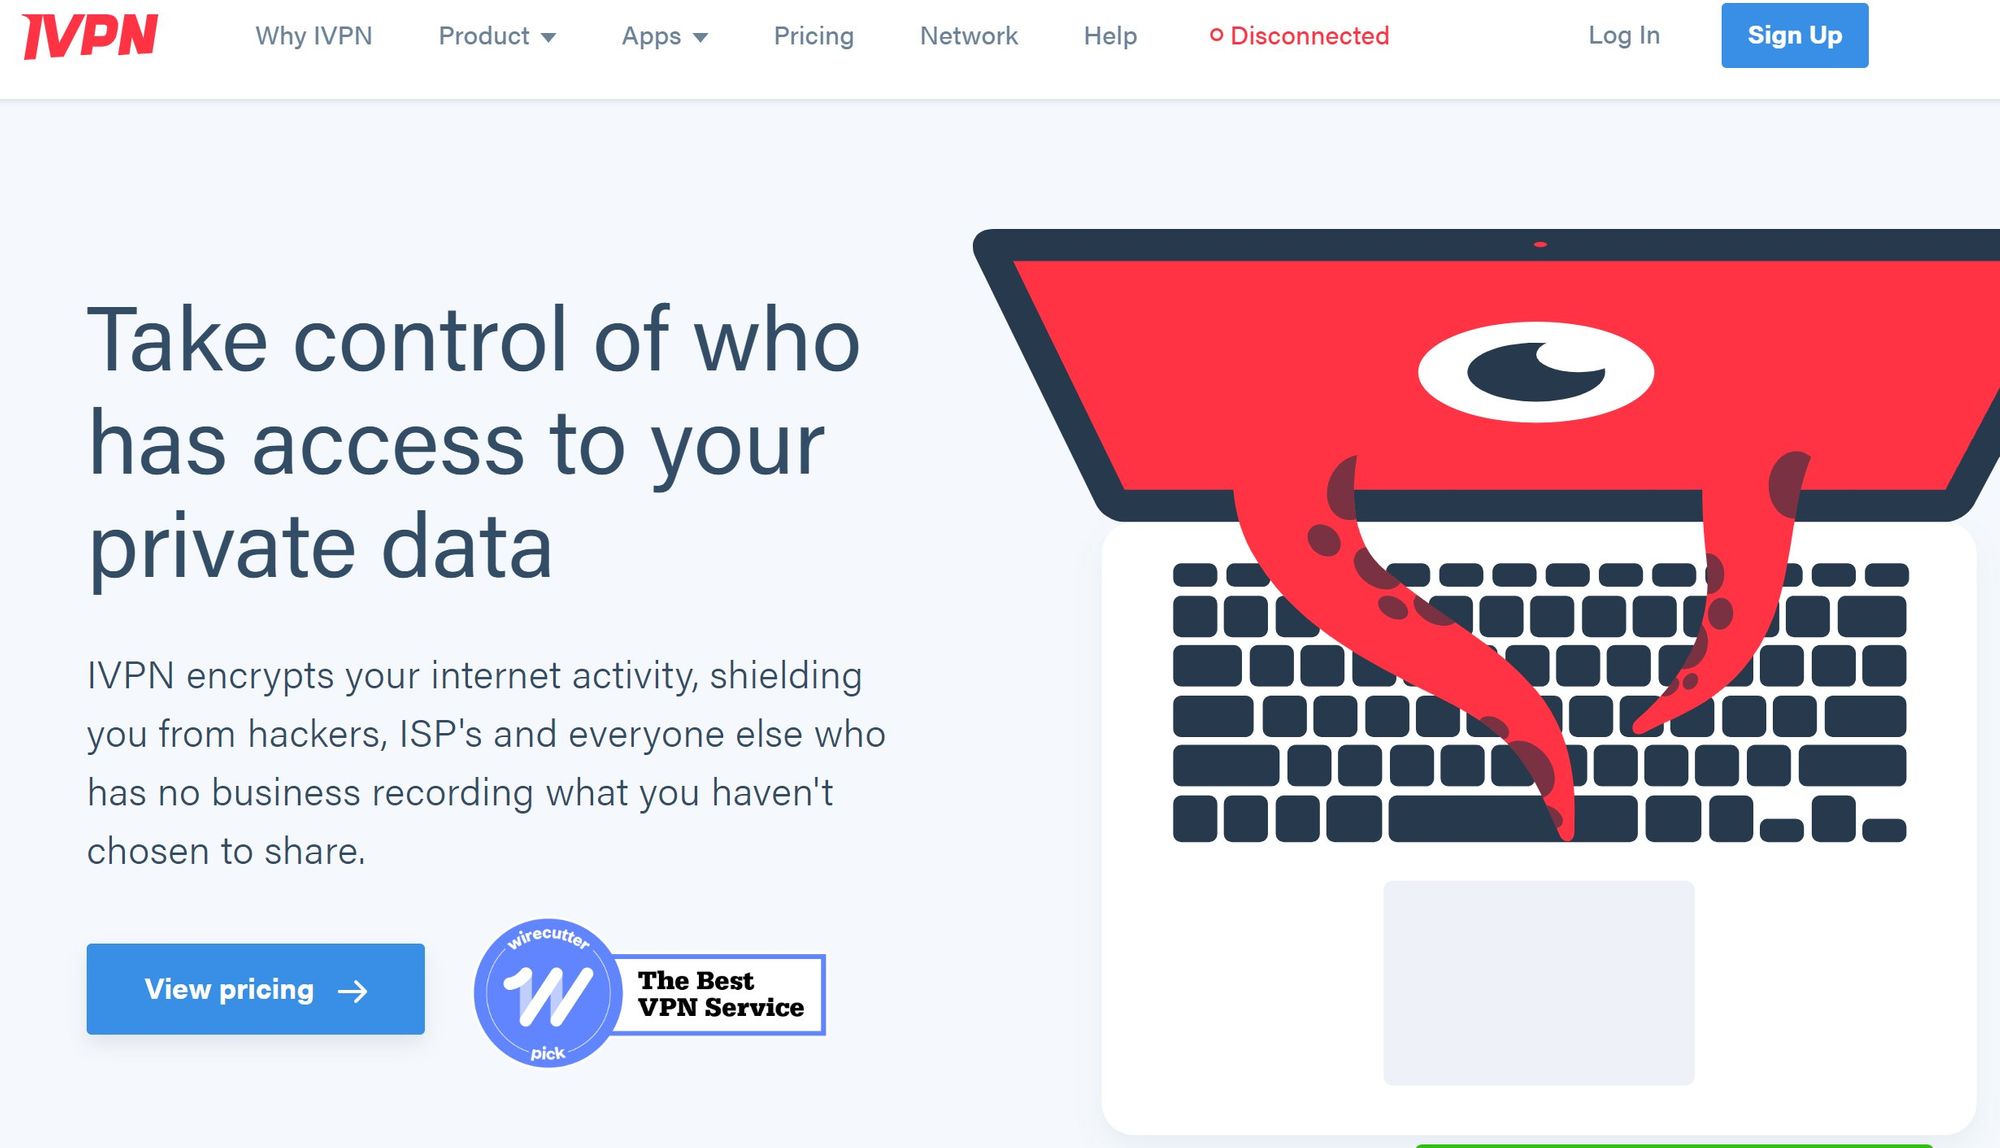
Task: Expand the Product dropdown menu
Action: point(497,36)
